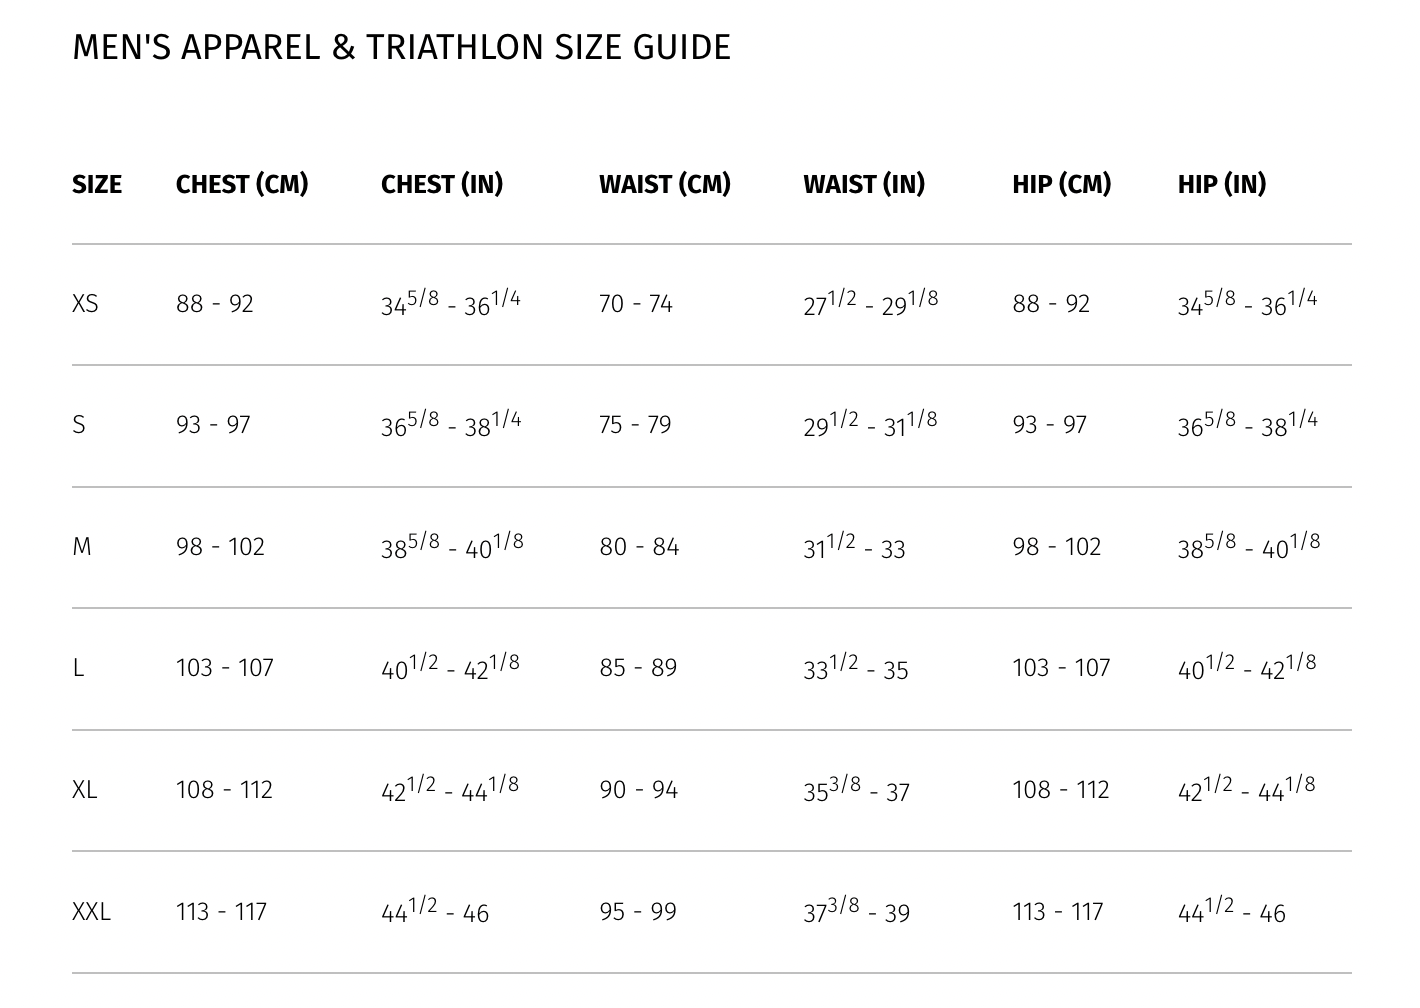Viewport: 1420px width, 1008px height.
Task: Select the M size row label
Action: click(x=82, y=547)
